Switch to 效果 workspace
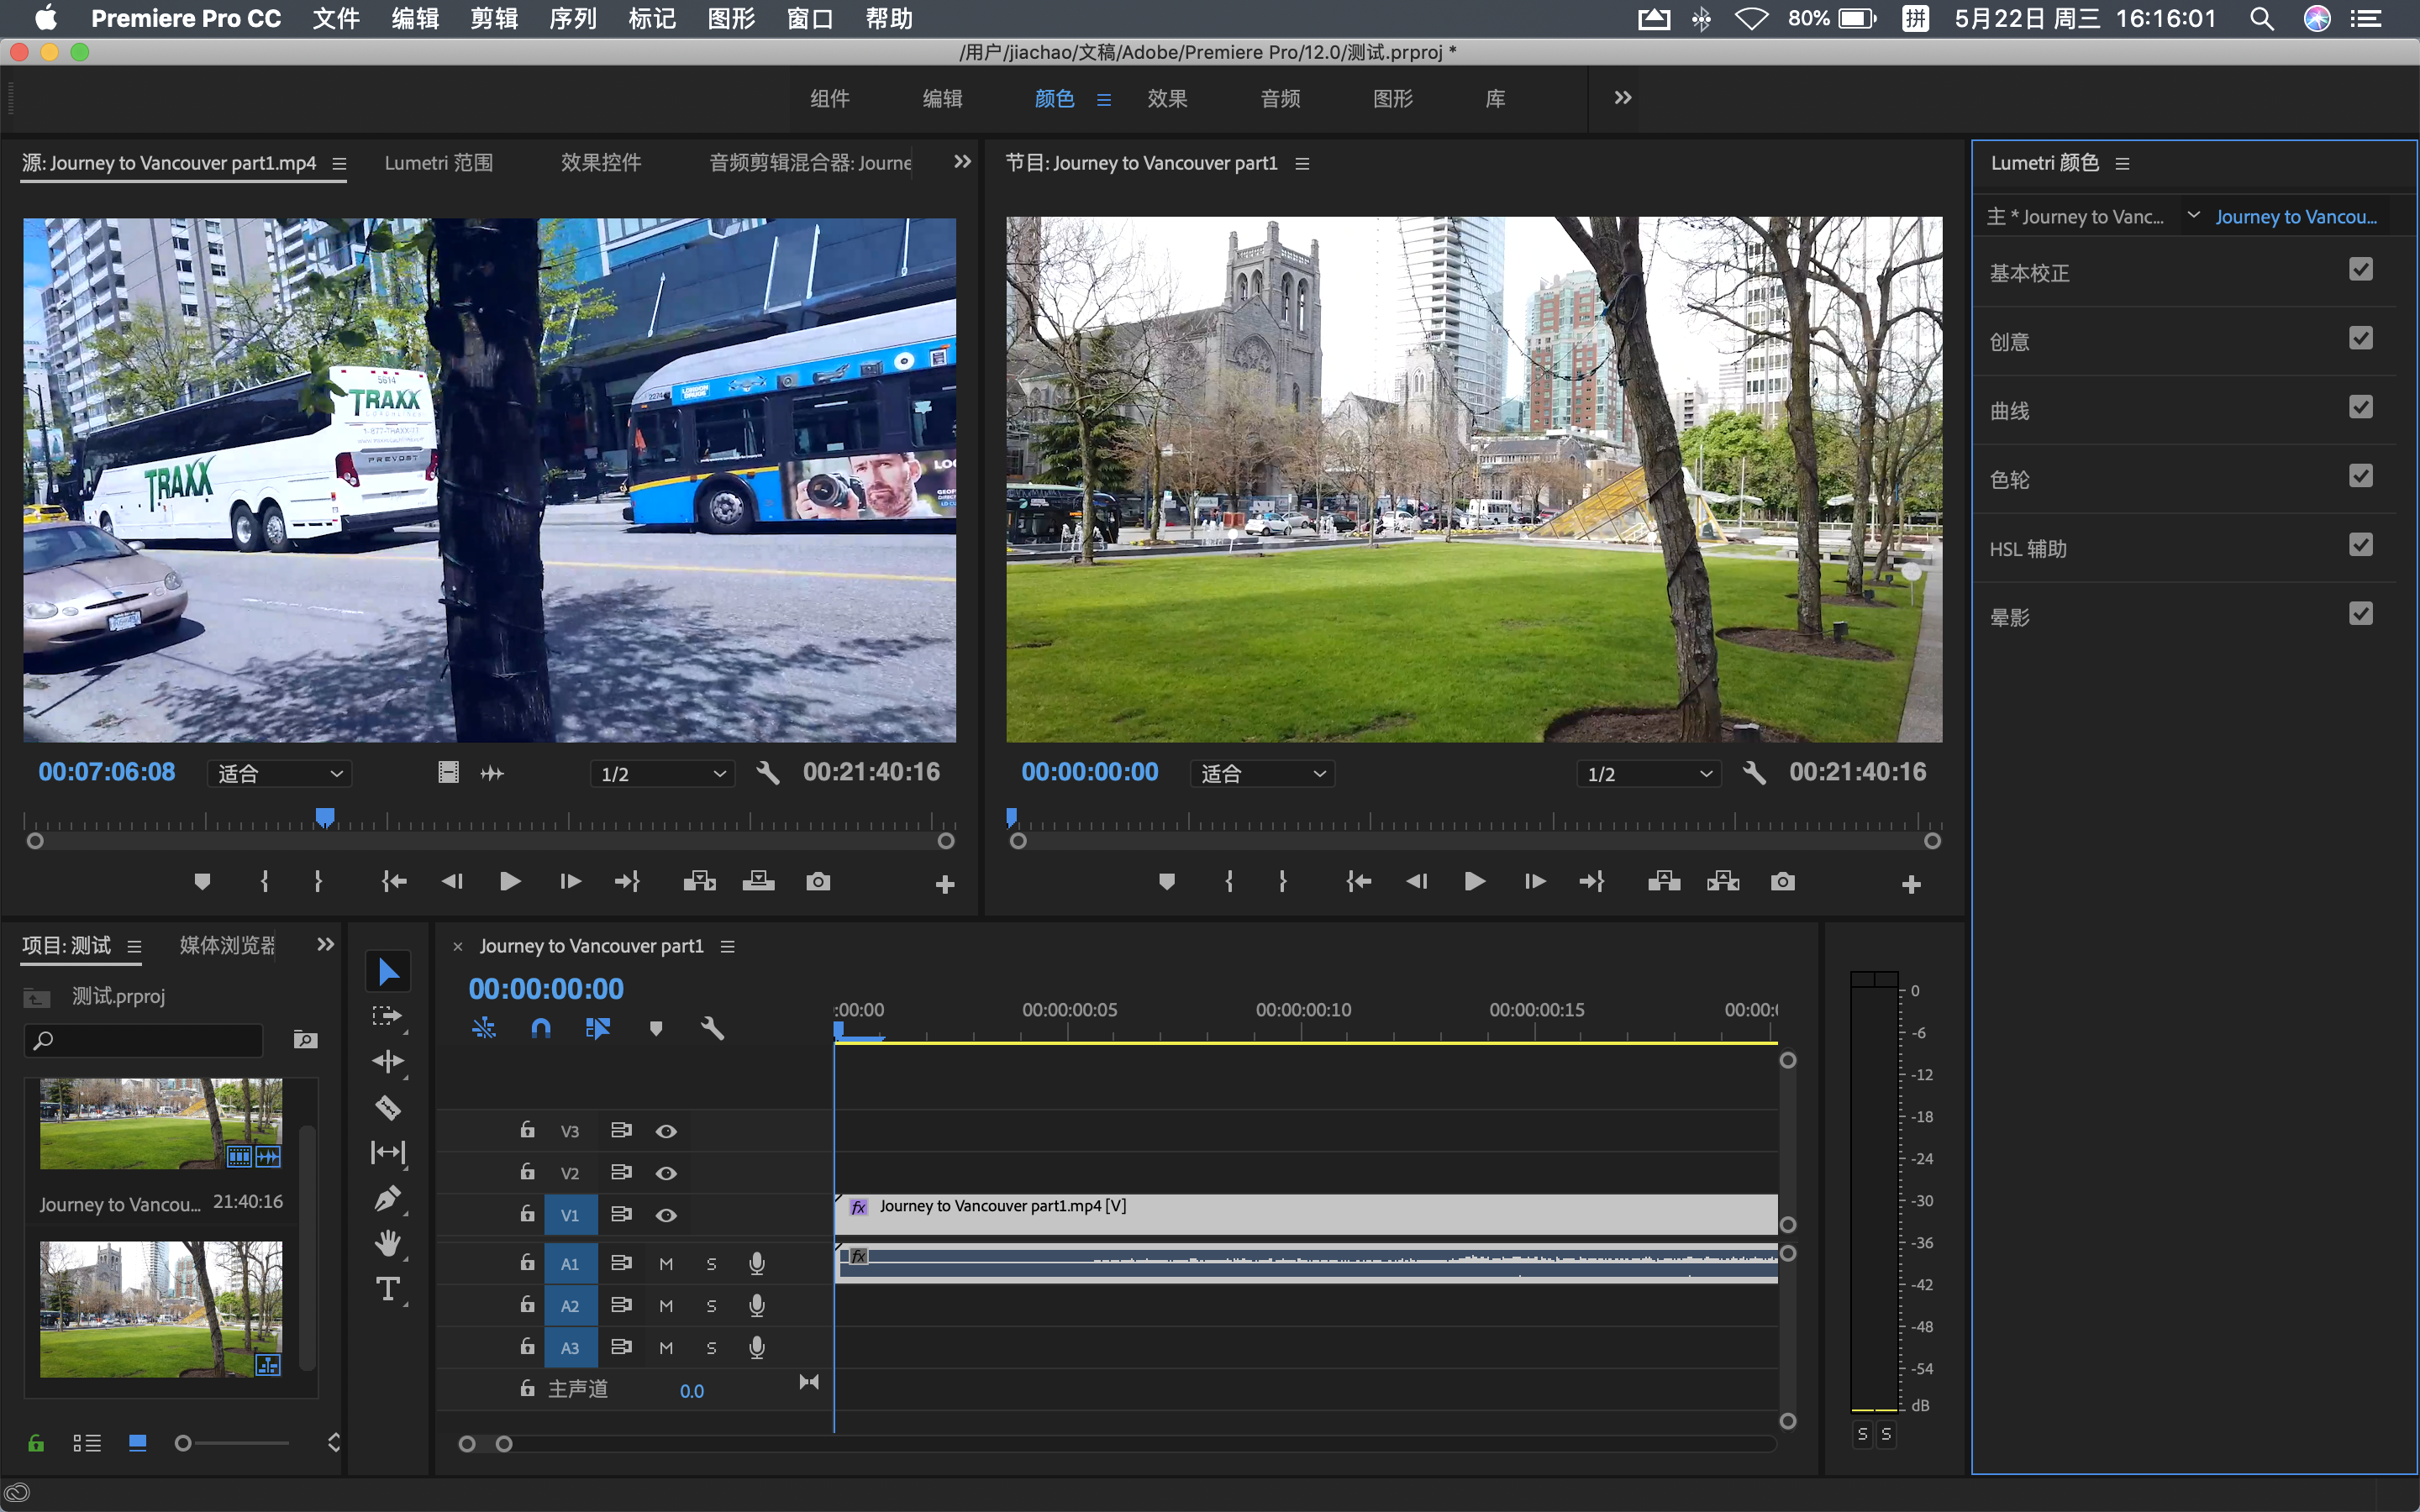Screen dimensions: 2420x1512 pos(1167,98)
